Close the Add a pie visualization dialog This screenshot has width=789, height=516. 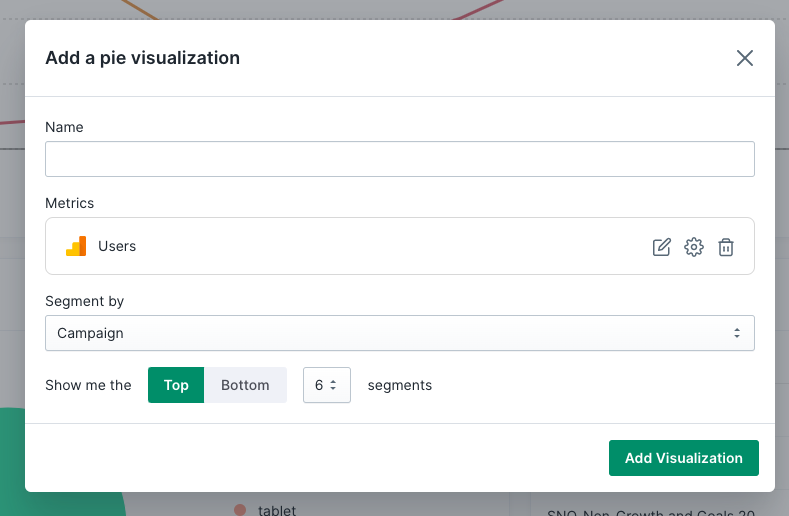tap(744, 58)
